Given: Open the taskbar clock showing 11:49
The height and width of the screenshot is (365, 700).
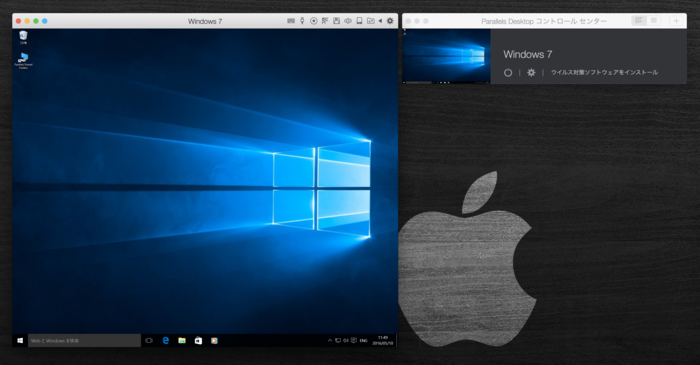Looking at the screenshot, I should tap(383, 340).
